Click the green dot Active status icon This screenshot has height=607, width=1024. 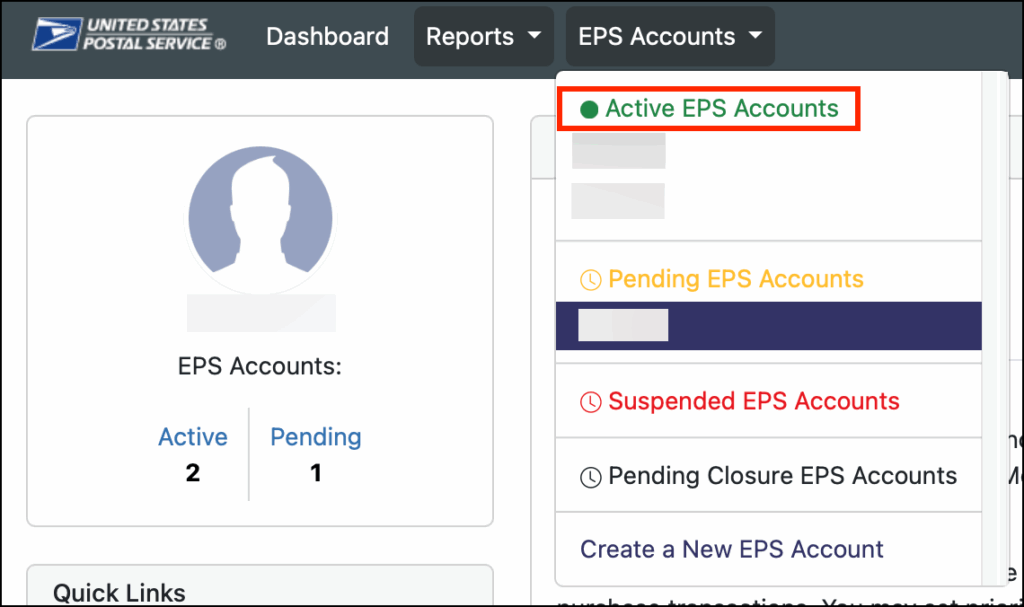589,109
